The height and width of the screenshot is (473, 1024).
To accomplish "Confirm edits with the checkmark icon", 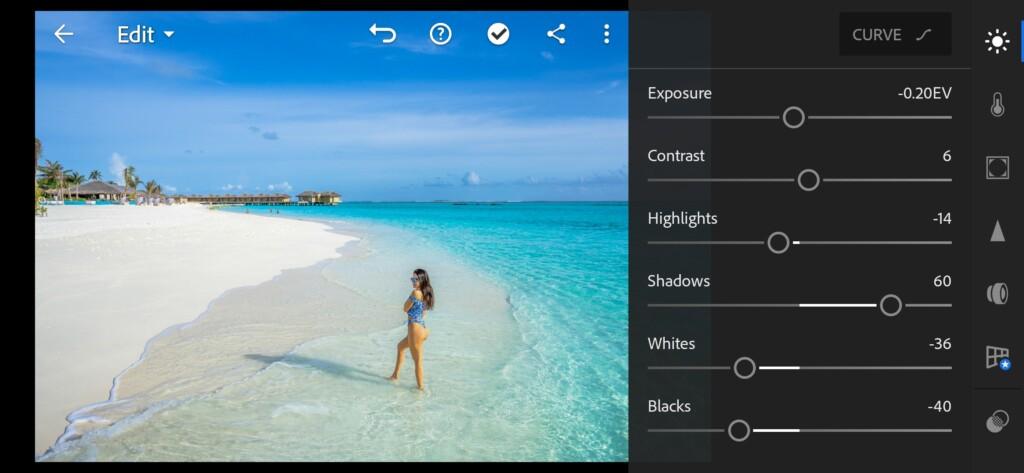I will click(498, 34).
